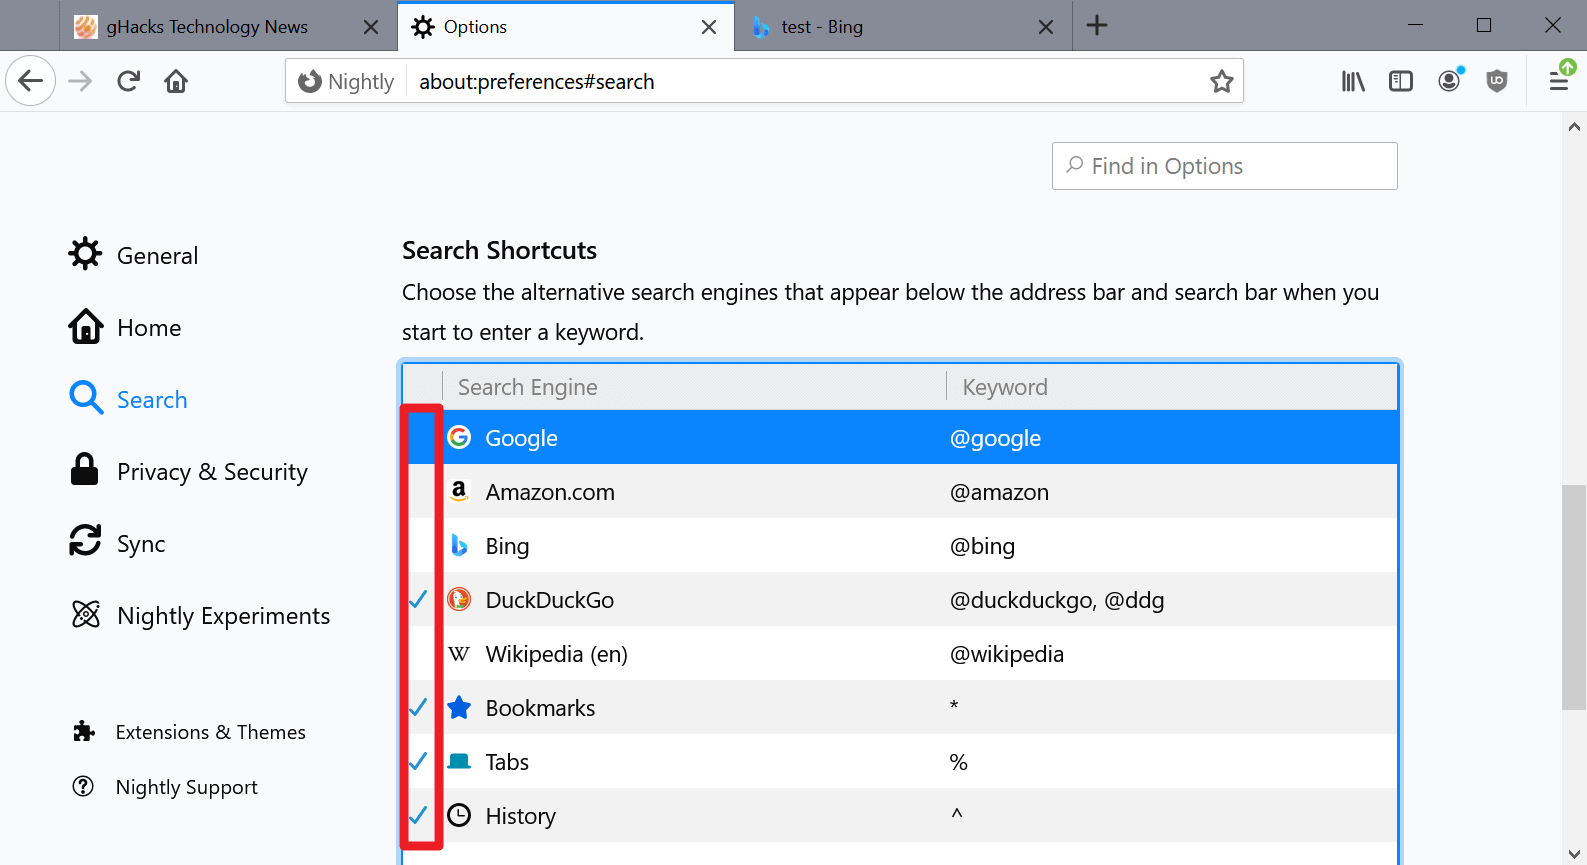Select the Google search engine row

[900, 437]
